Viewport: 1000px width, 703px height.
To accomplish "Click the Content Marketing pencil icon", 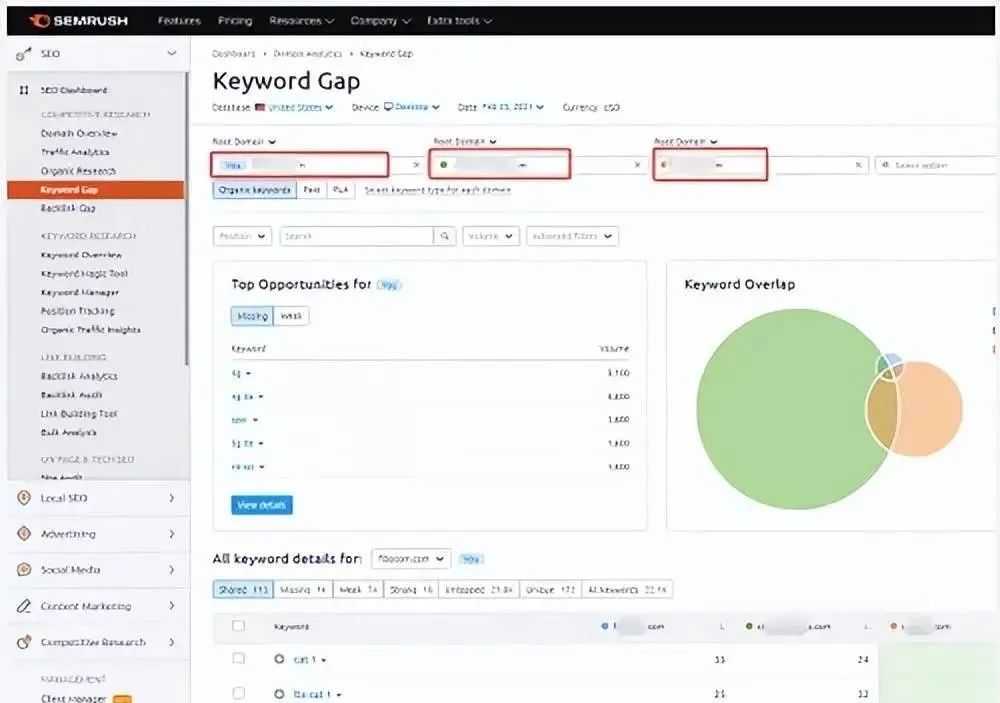I will [x=23, y=606].
